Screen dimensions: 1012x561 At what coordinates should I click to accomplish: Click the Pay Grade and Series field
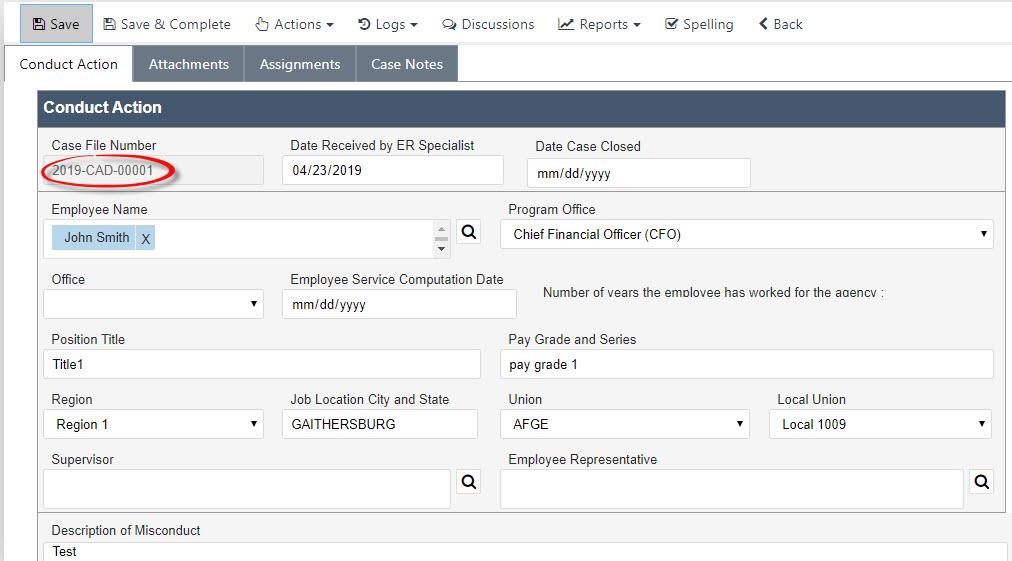(747, 364)
